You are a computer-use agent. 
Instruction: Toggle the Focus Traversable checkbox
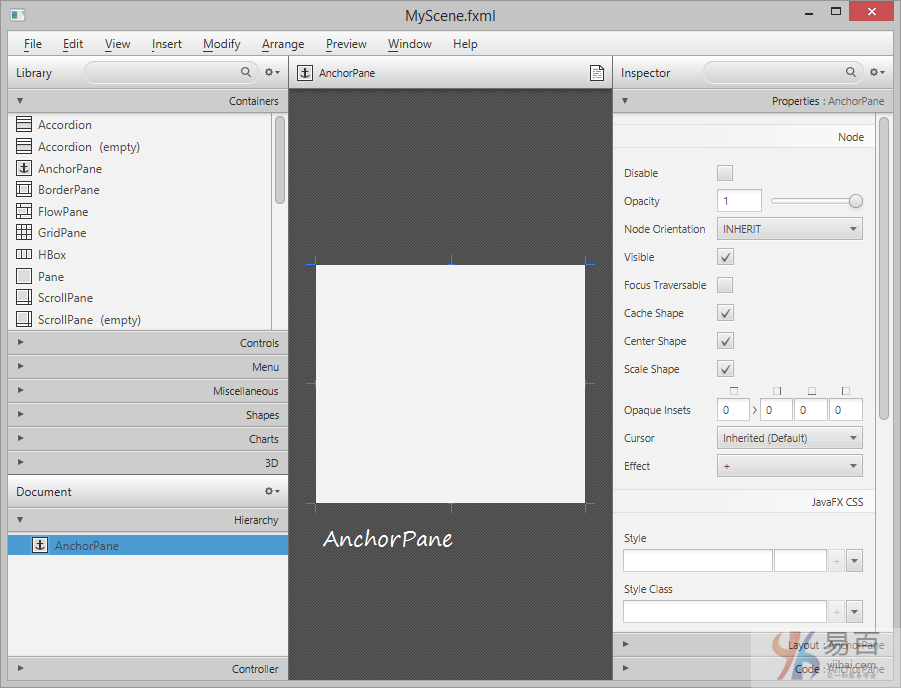coord(725,285)
